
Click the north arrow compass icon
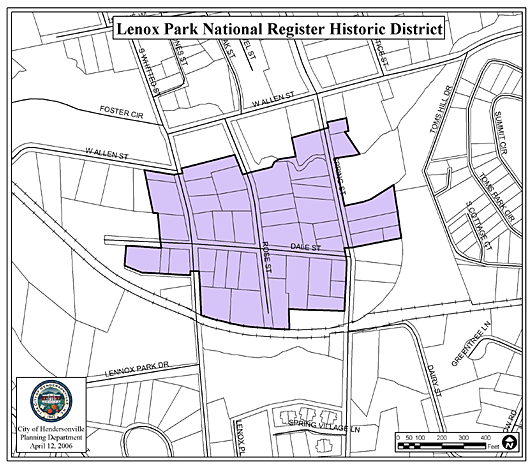[x=508, y=442]
